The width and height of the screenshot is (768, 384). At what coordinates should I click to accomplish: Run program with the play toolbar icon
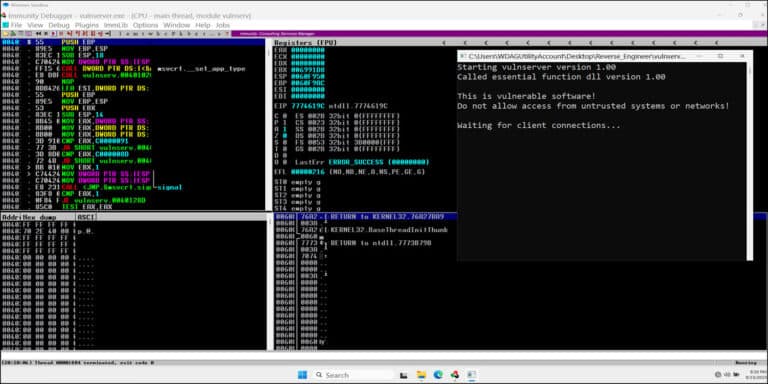[53, 33]
